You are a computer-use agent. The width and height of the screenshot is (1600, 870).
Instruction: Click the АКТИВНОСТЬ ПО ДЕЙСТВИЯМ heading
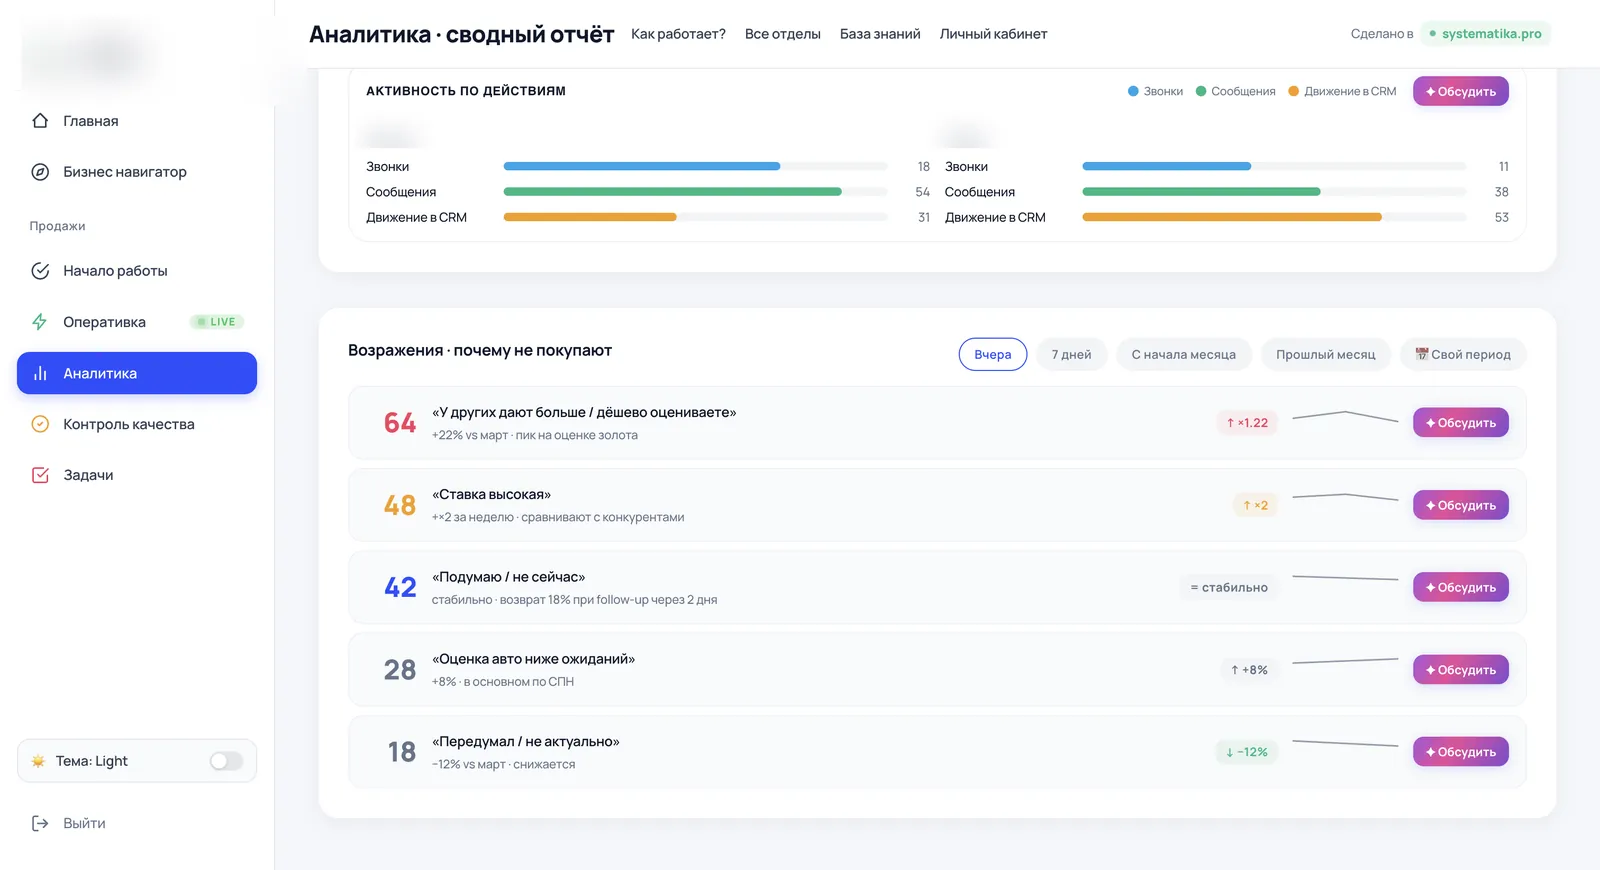[x=466, y=91]
